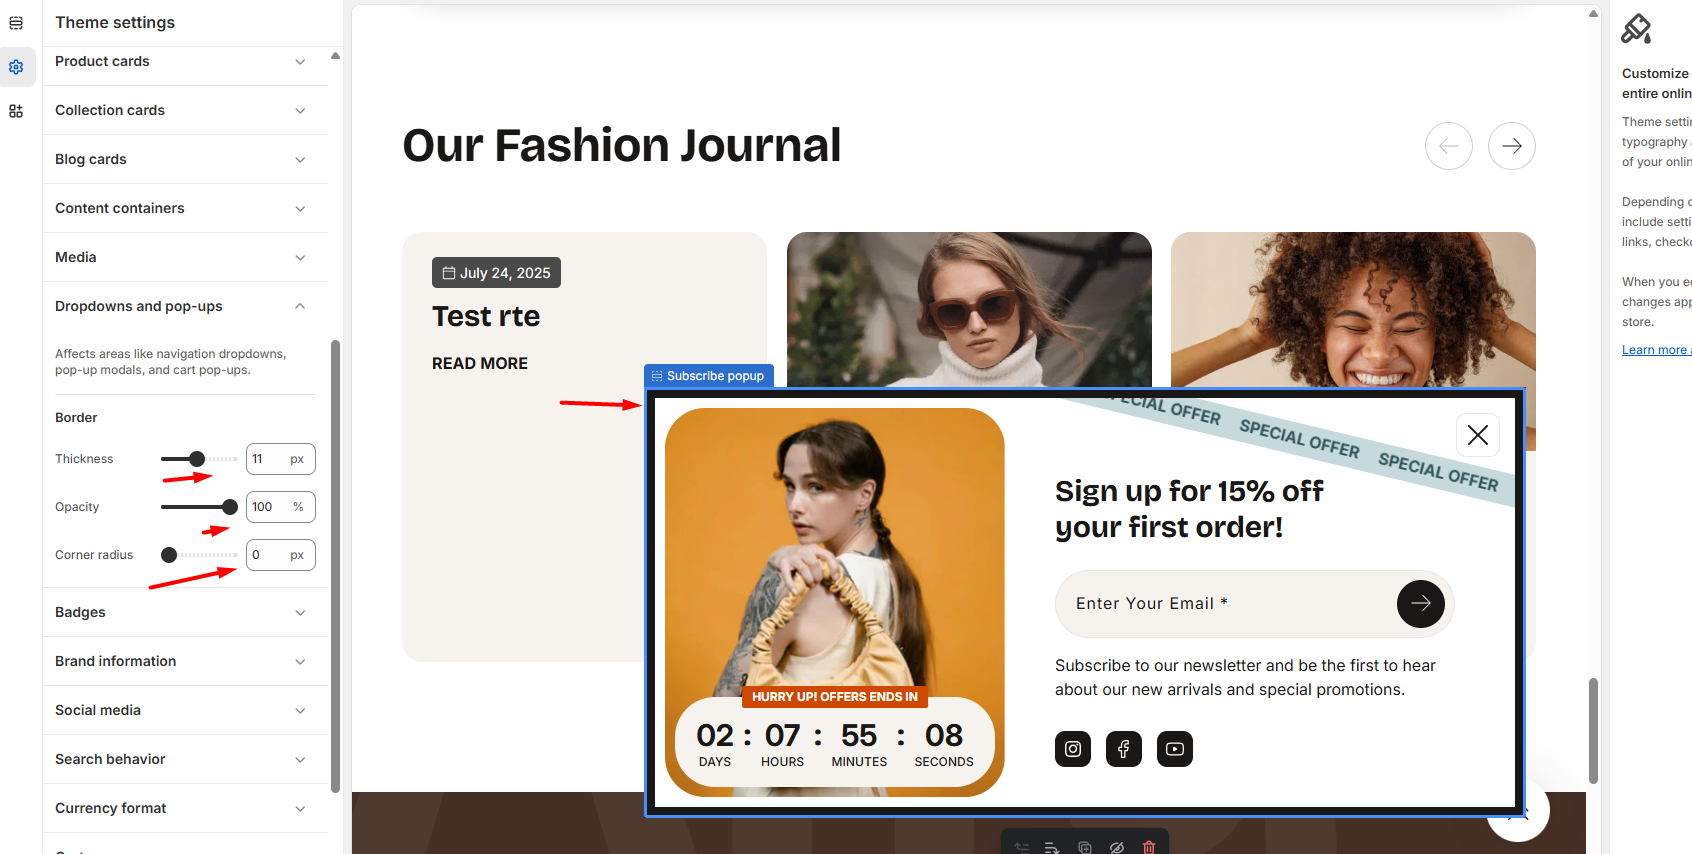Click the preview page vertical scrollbar
Image resolution: width=1692 pixels, height=854 pixels.
1593,730
